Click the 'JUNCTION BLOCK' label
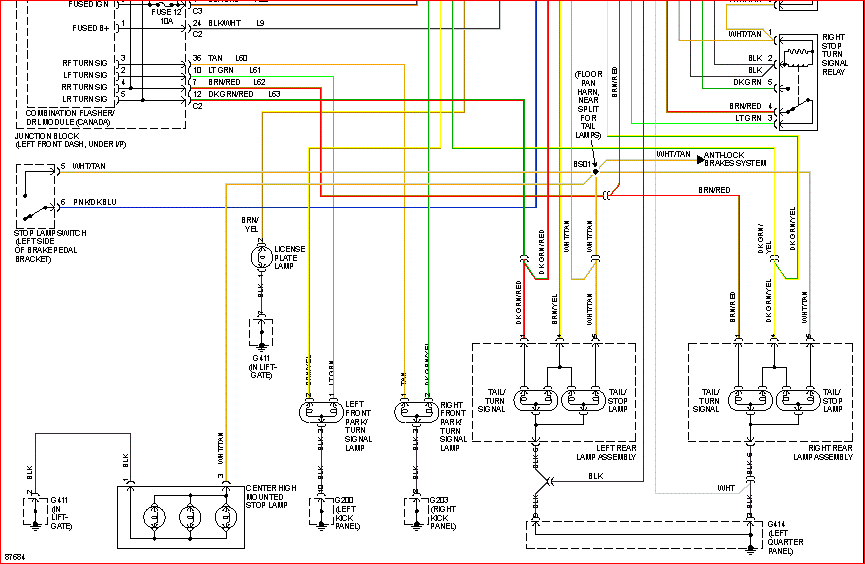This screenshot has height=564, width=865. (x=47, y=136)
